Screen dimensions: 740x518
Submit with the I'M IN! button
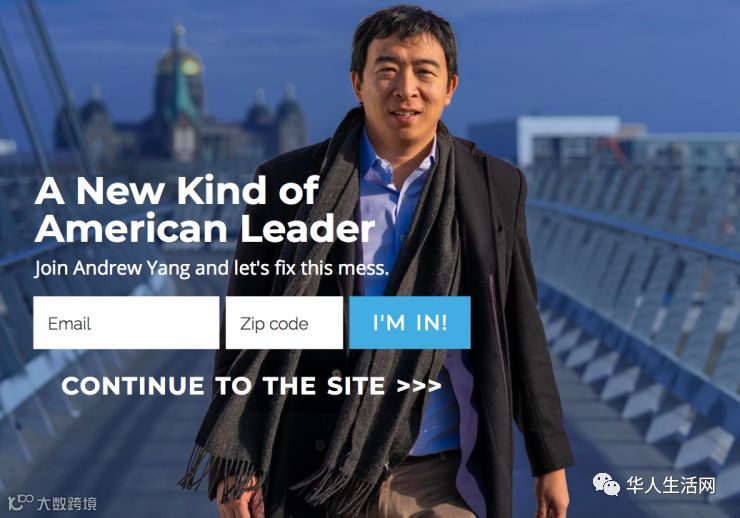click(x=410, y=323)
